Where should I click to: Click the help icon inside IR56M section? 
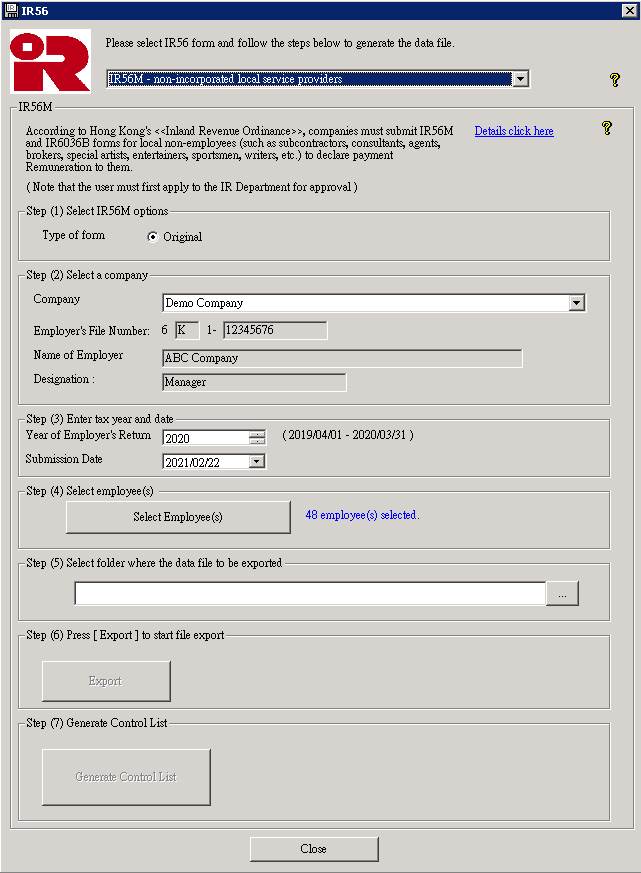(x=606, y=128)
